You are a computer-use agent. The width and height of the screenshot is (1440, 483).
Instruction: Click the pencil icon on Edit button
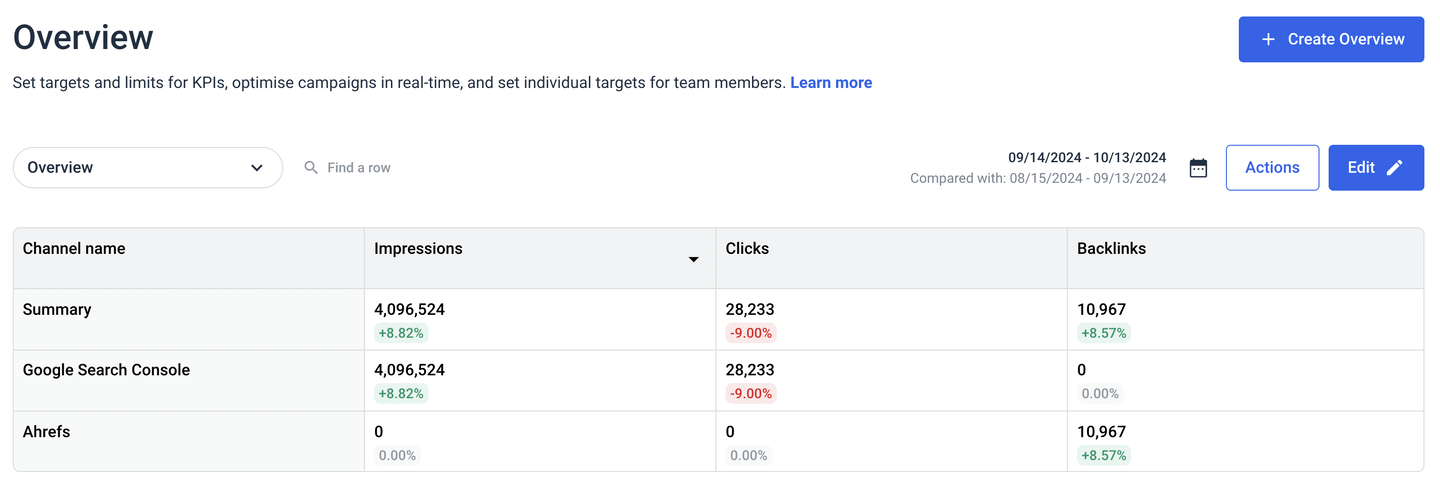click(1394, 168)
